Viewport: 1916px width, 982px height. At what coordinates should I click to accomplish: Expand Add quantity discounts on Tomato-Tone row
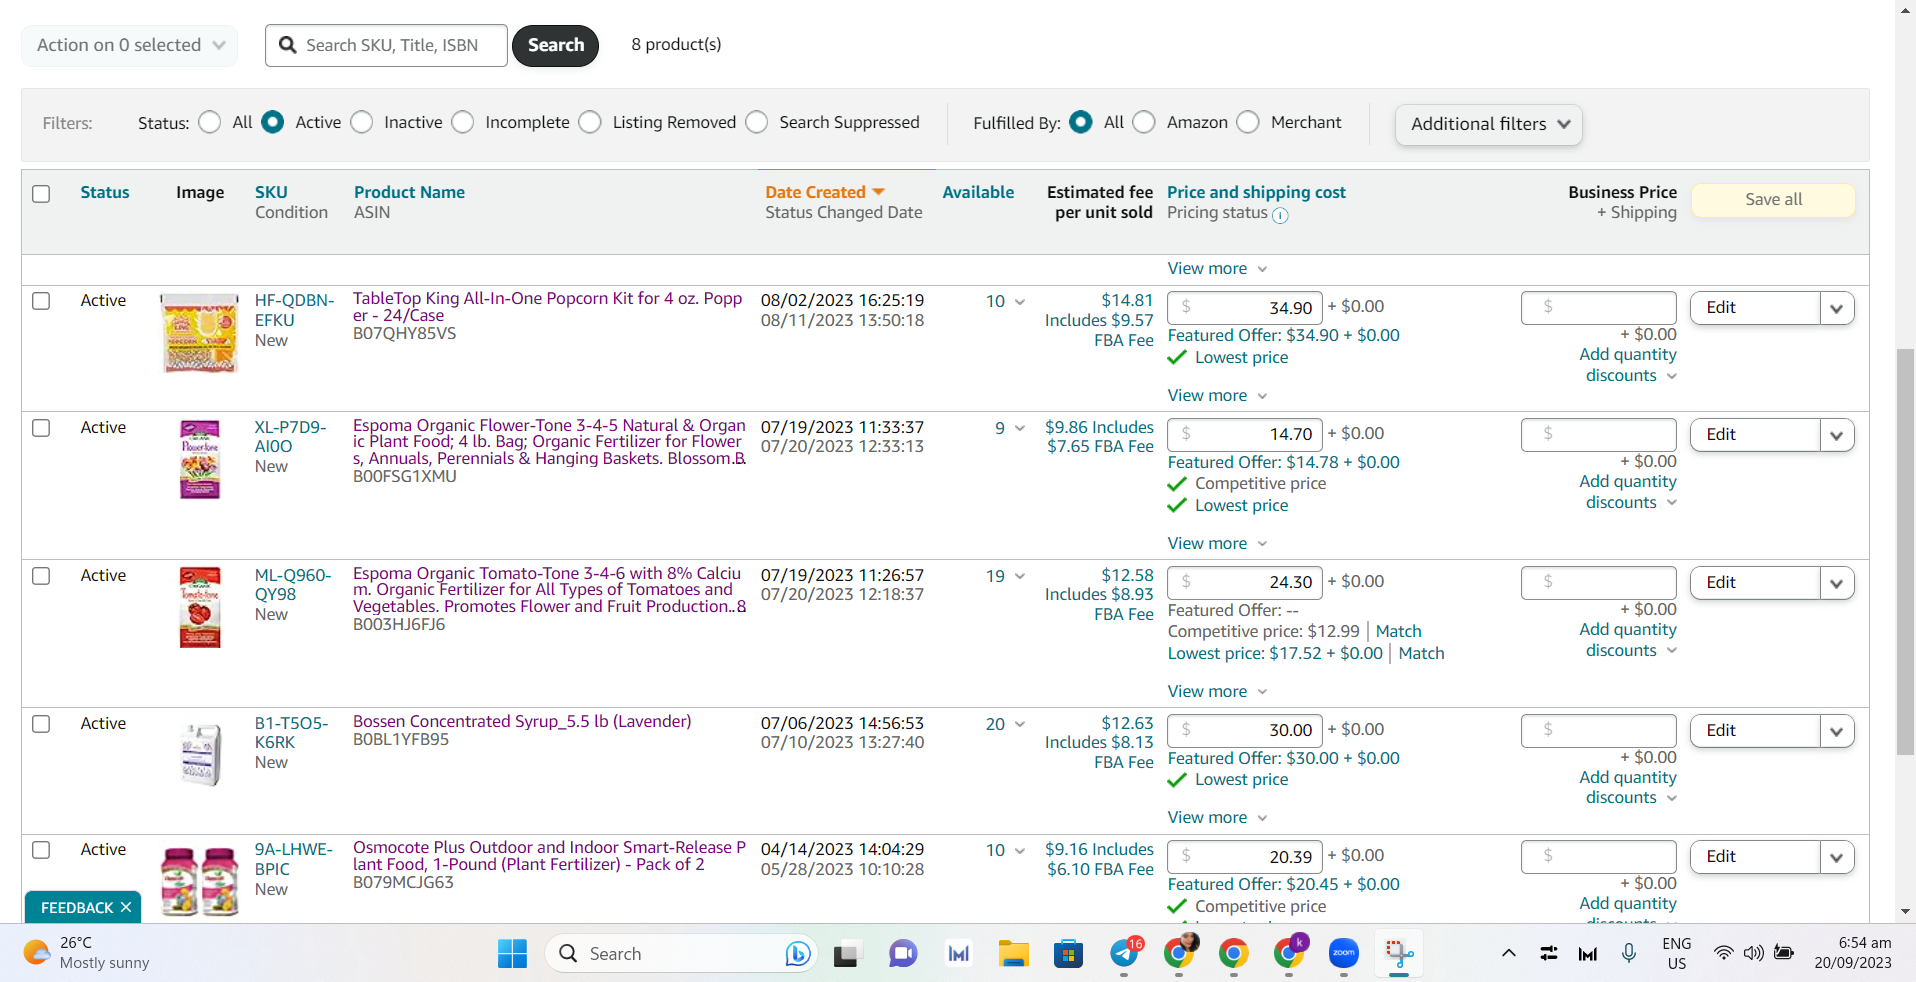pos(1628,640)
